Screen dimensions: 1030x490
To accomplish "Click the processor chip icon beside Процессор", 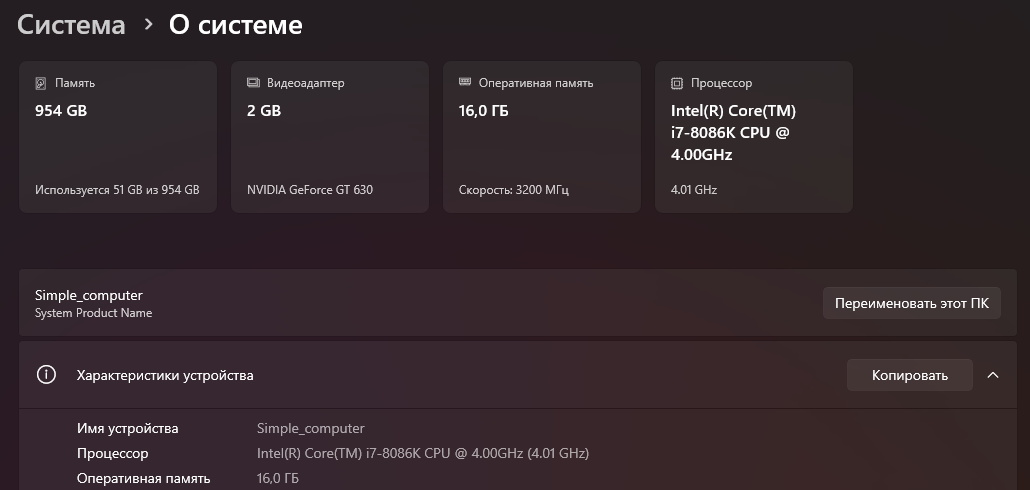I will pos(677,83).
